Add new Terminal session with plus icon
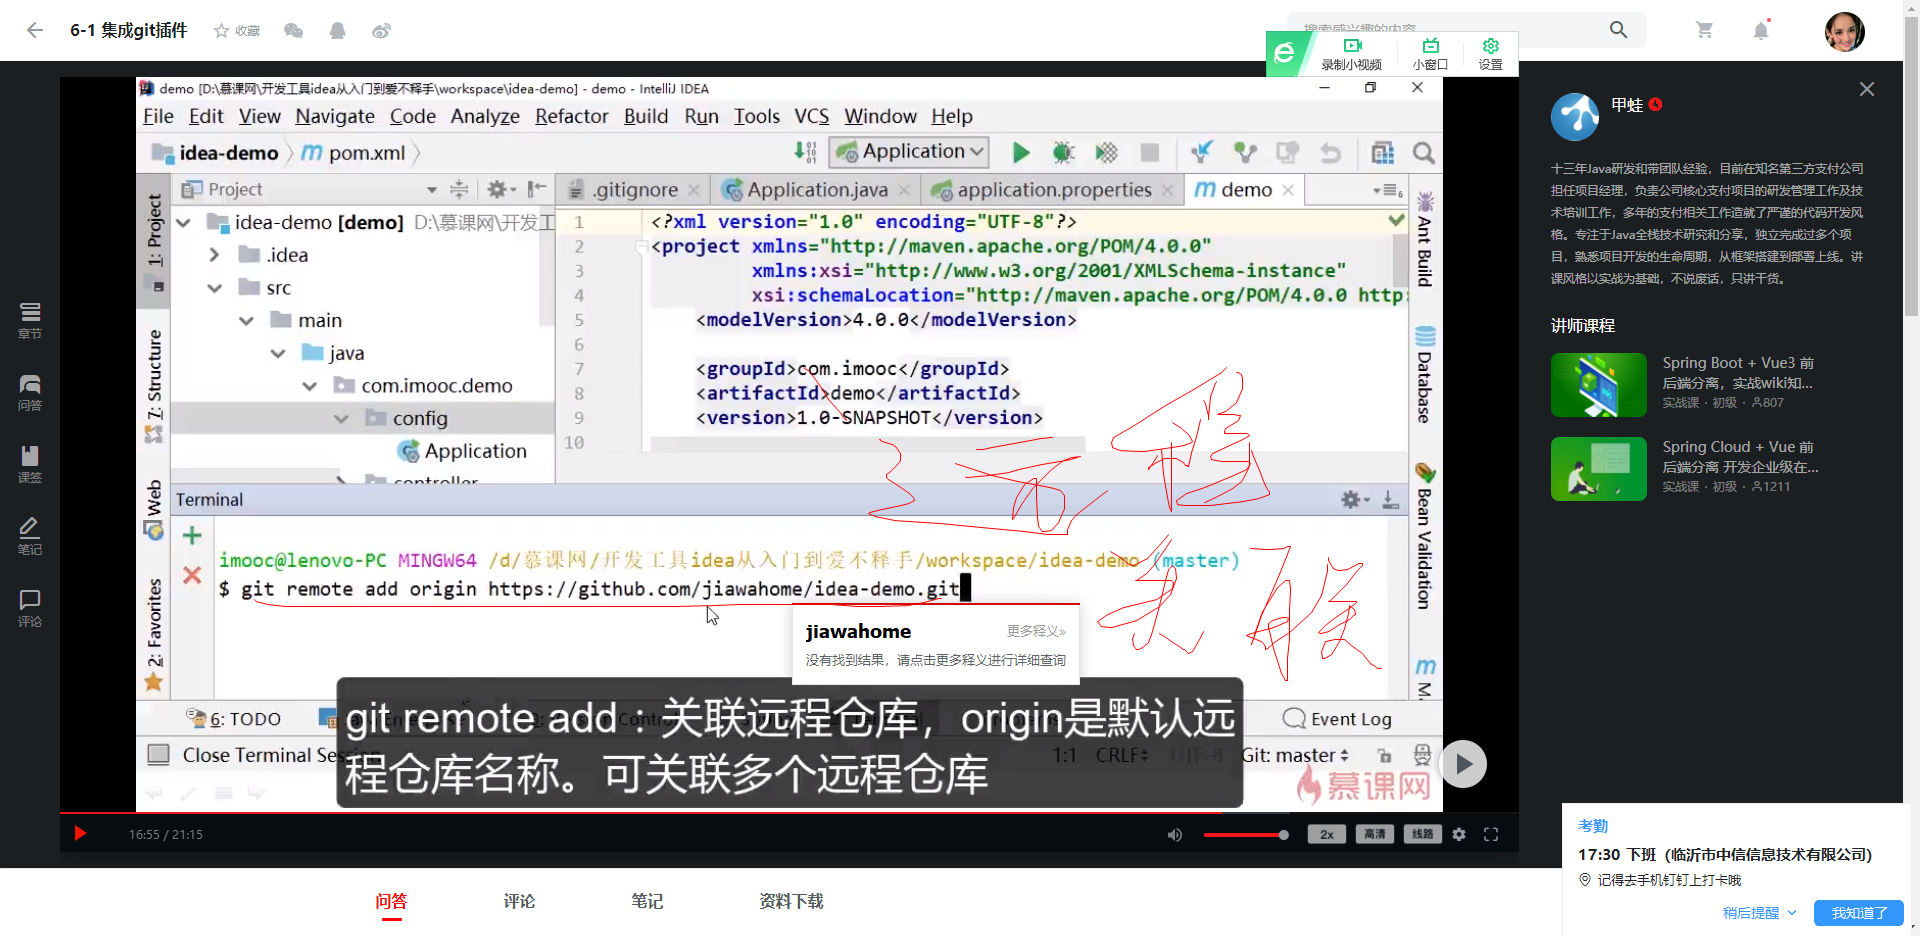This screenshot has height=936, width=1920. 192,536
